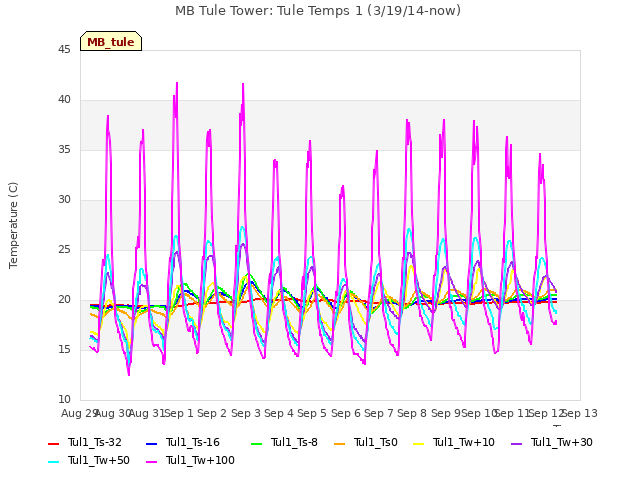
Task: Select the Tul1_Ts-8 legend label
Action: (x=294, y=442)
